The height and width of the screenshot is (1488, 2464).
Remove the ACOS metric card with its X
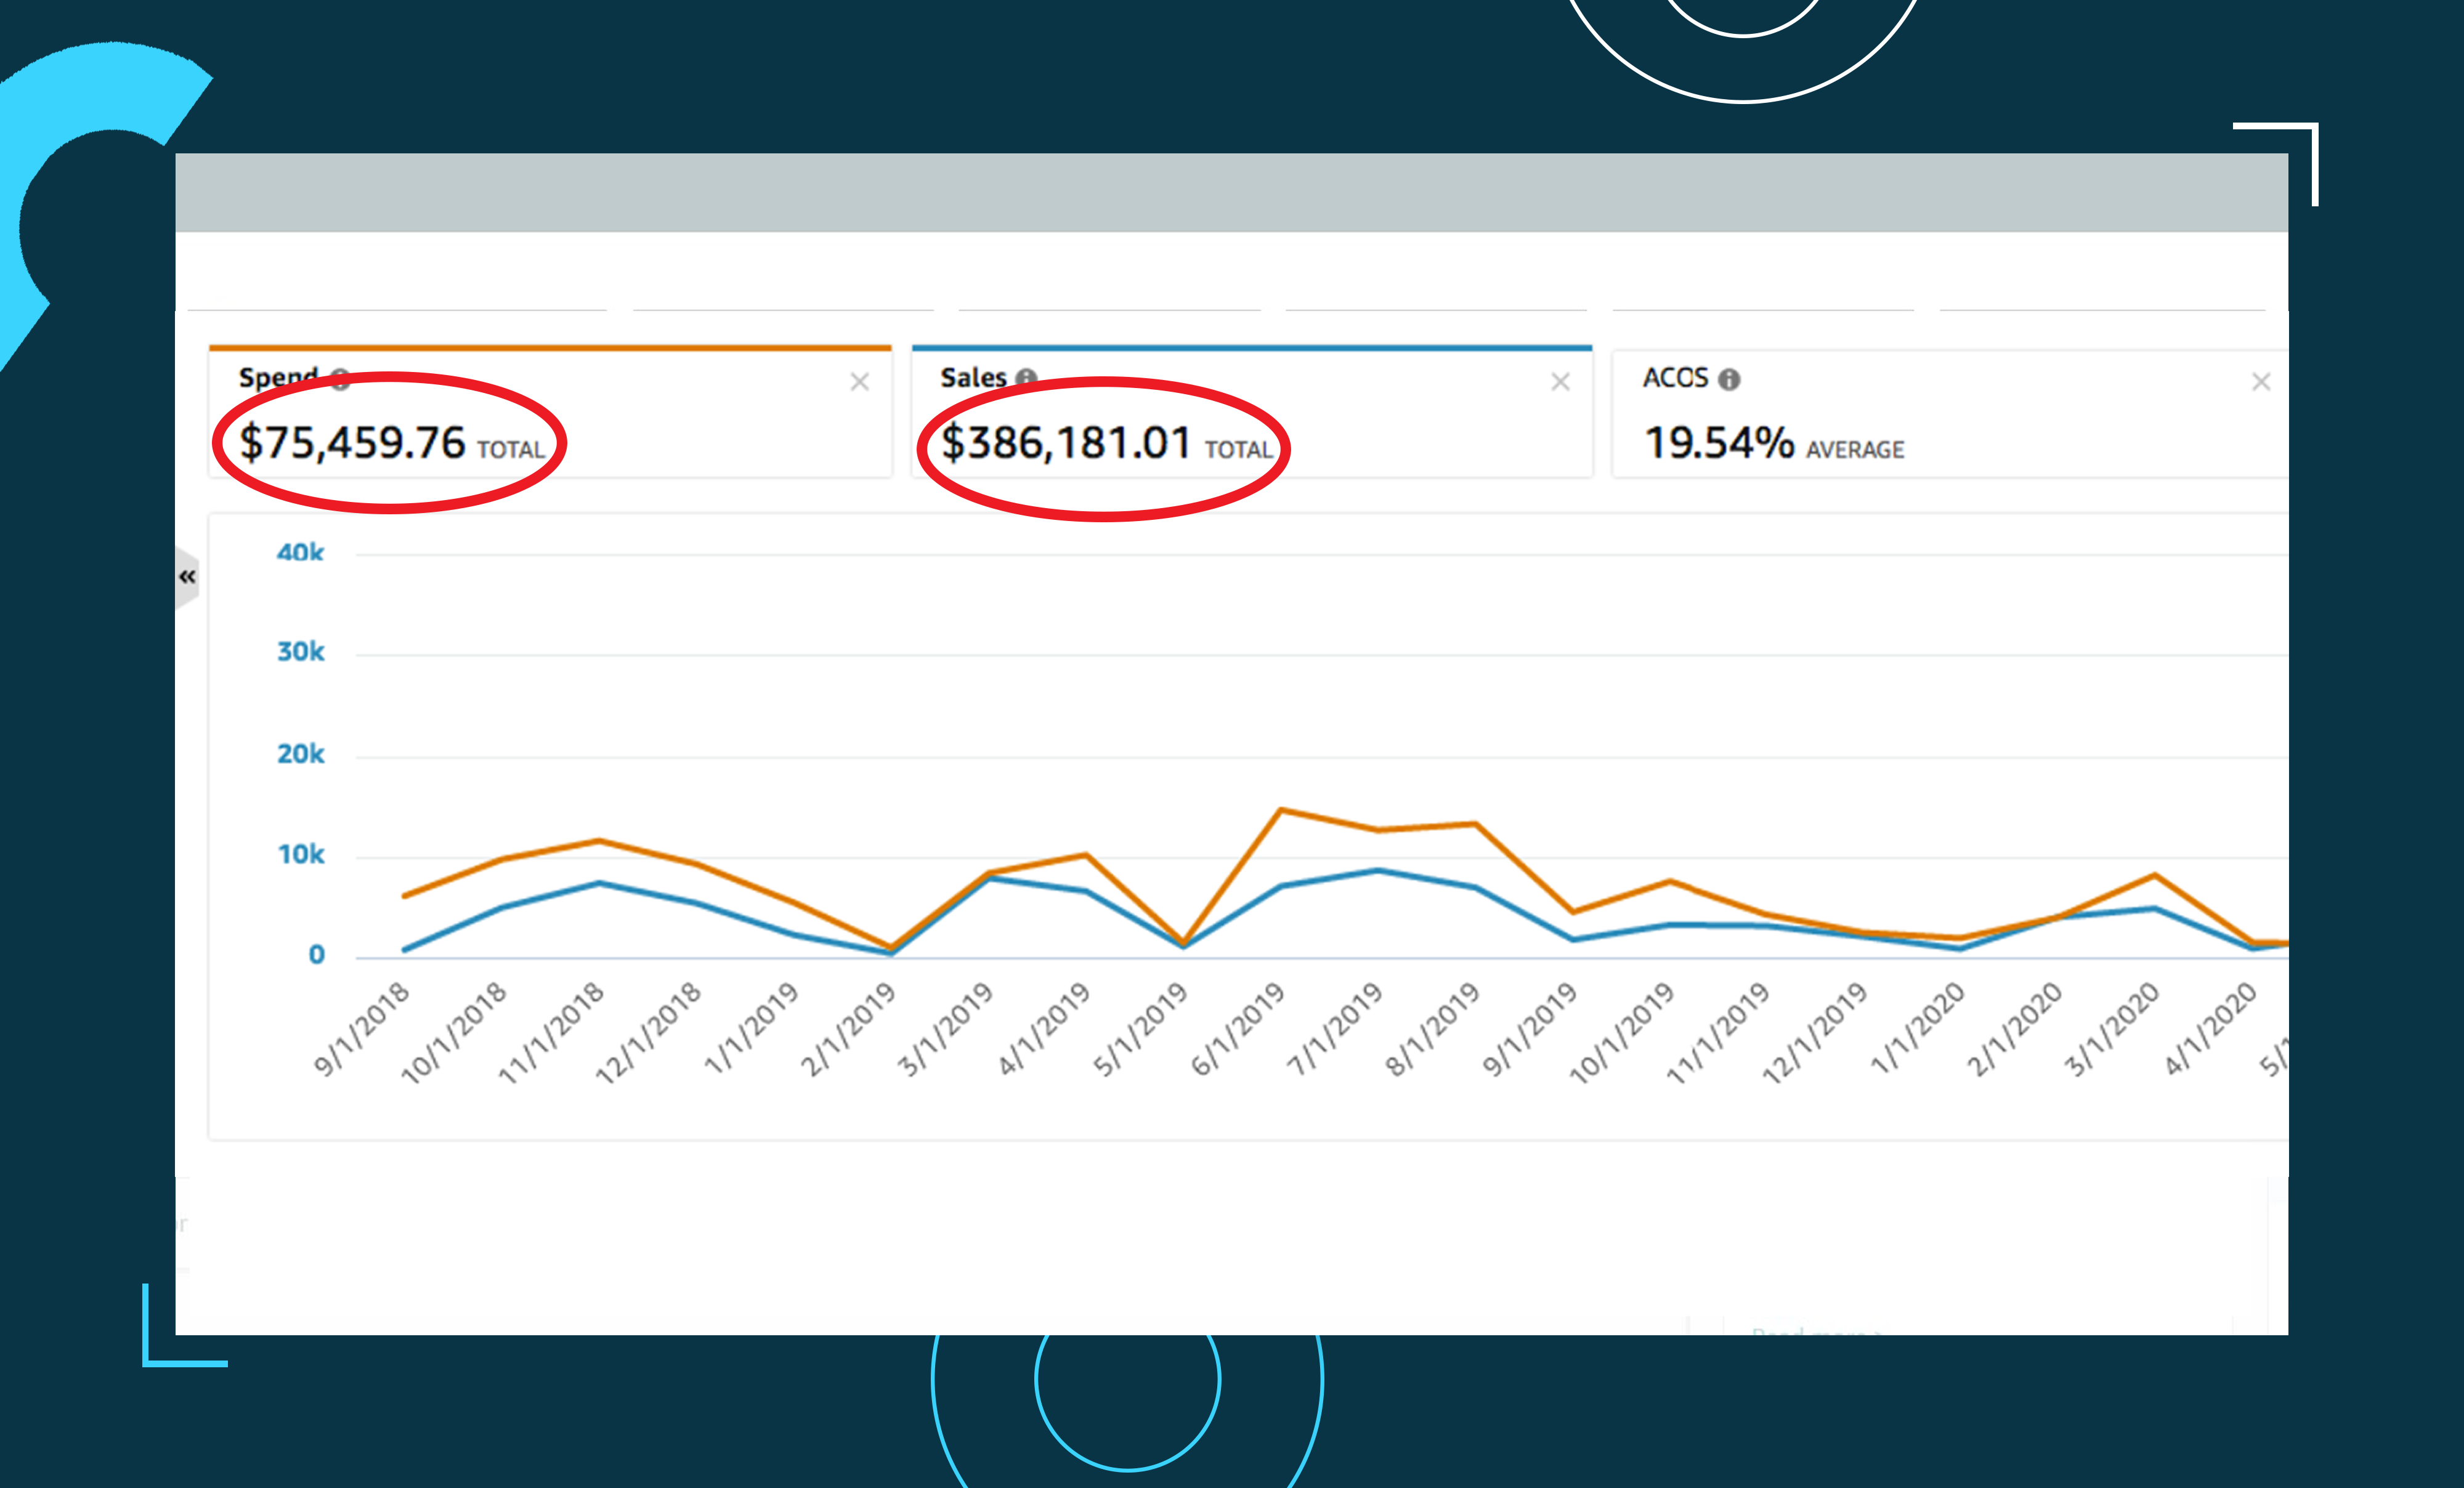coord(2261,382)
